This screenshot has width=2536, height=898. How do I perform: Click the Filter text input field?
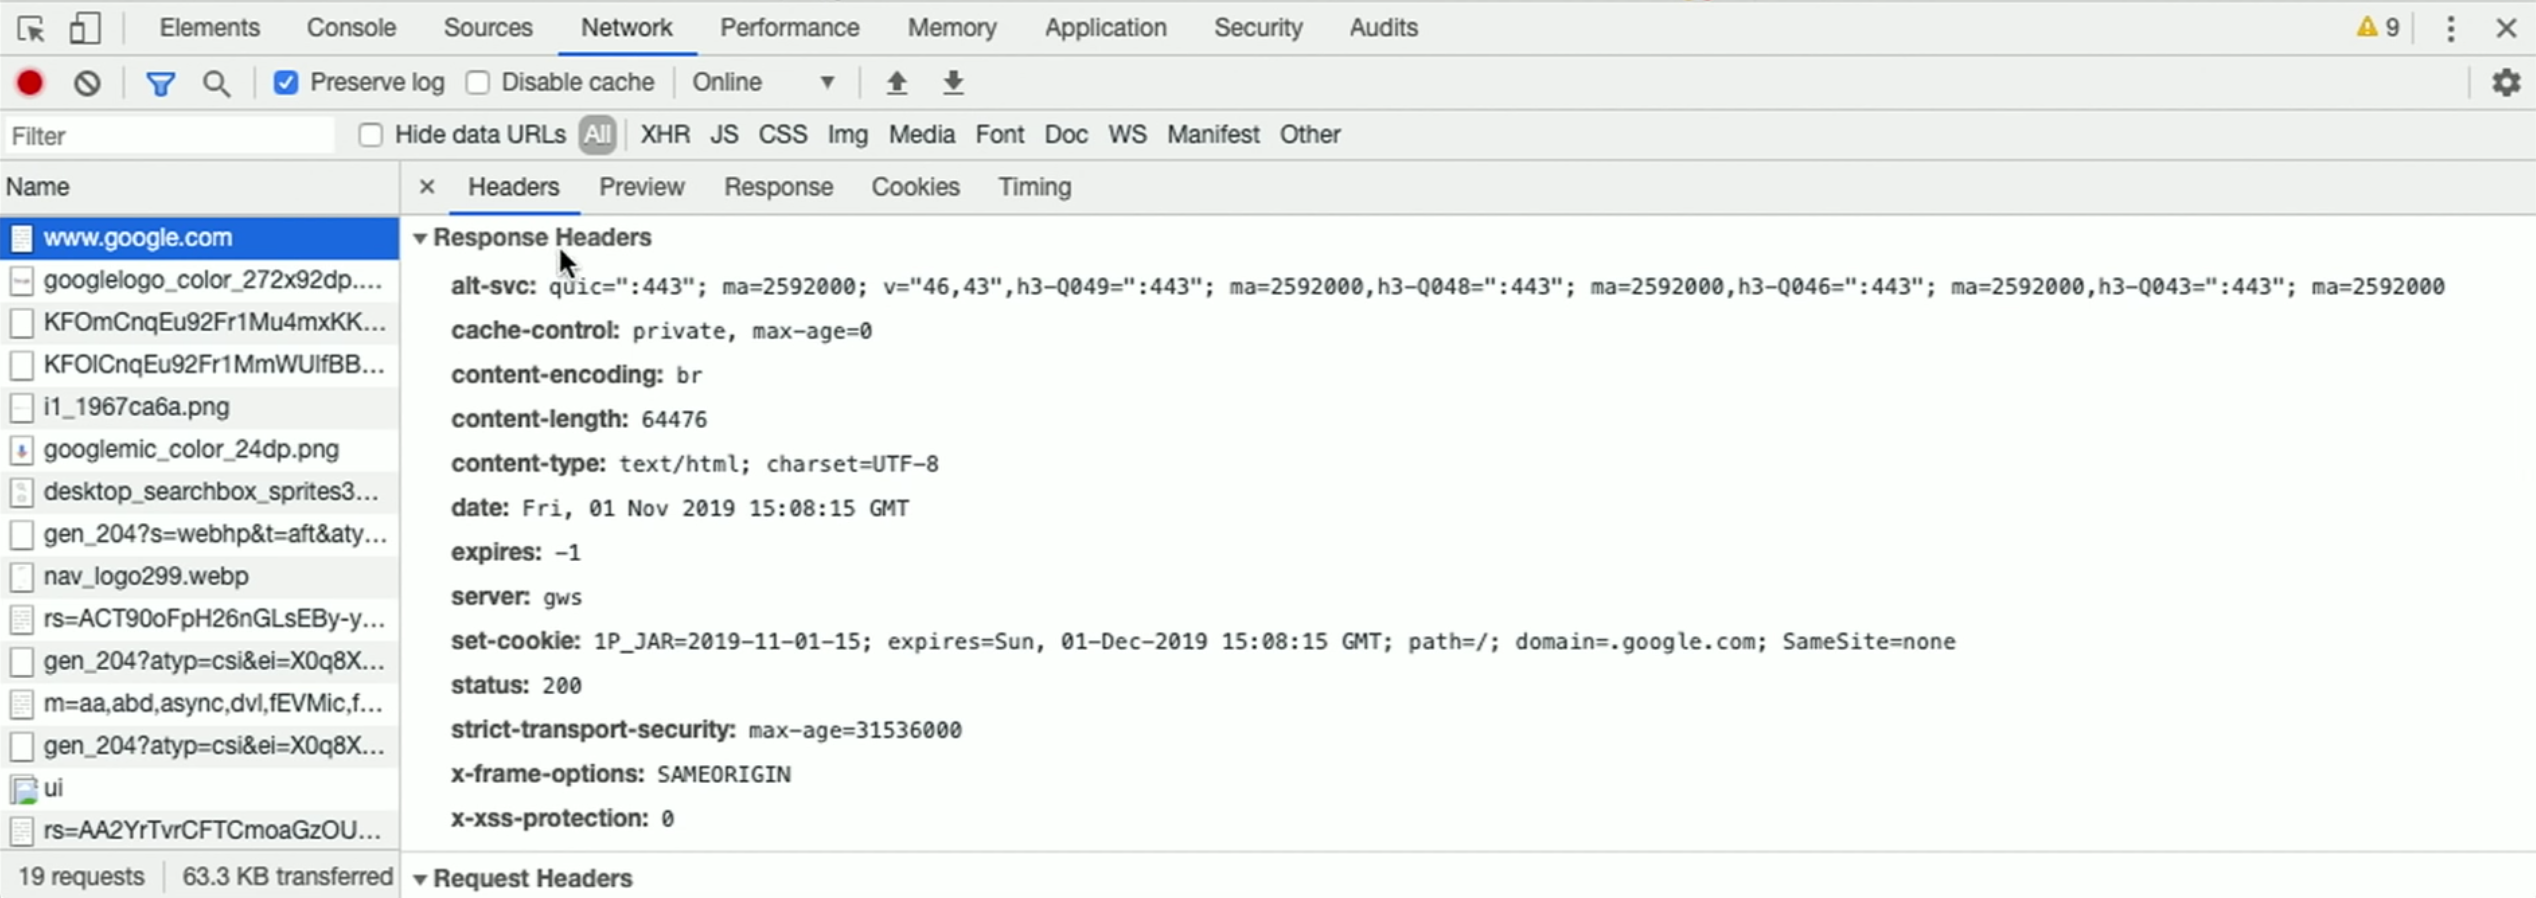pyautogui.click(x=170, y=136)
